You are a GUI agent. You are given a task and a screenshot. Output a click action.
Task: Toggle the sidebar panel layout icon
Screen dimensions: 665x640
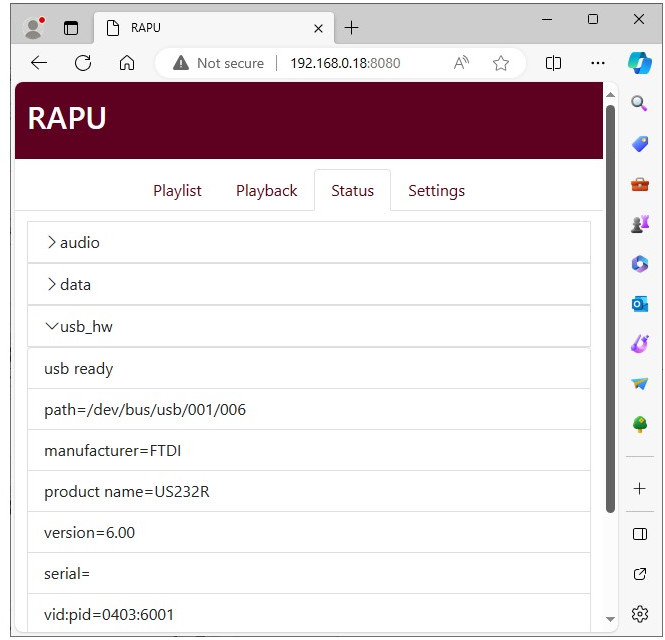[x=640, y=534]
